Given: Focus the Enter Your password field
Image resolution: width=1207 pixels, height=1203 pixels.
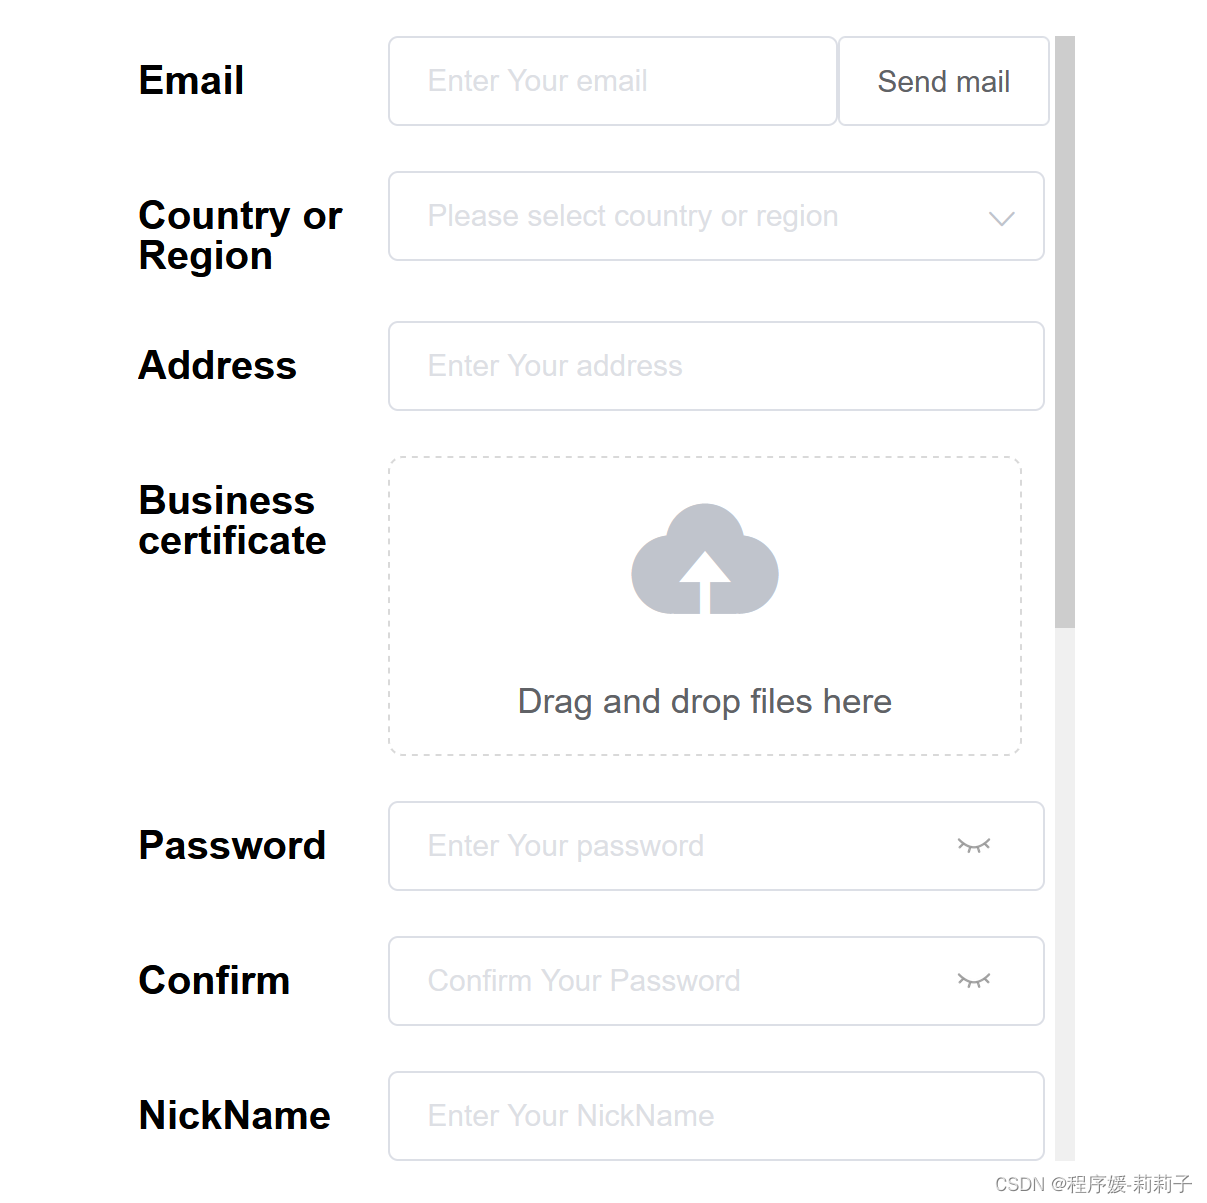Looking at the screenshot, I should [x=716, y=846].
